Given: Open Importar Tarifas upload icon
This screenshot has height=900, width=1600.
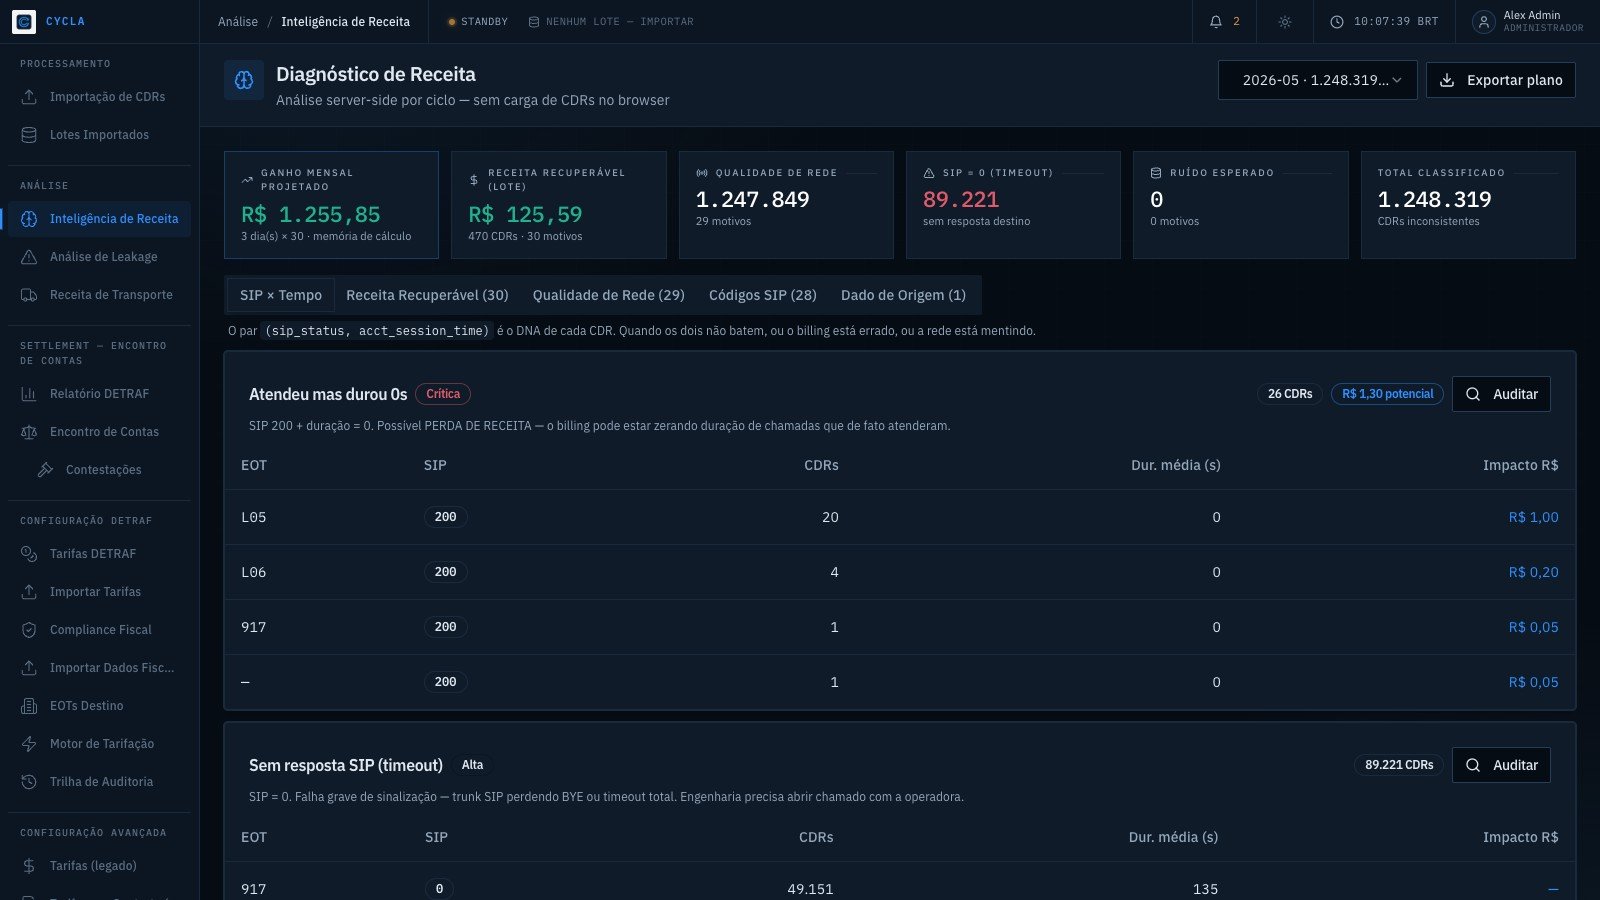Looking at the screenshot, I should click(29, 592).
